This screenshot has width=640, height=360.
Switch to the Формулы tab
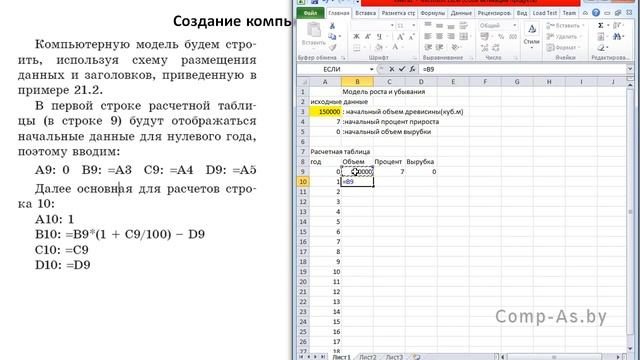coord(432,13)
